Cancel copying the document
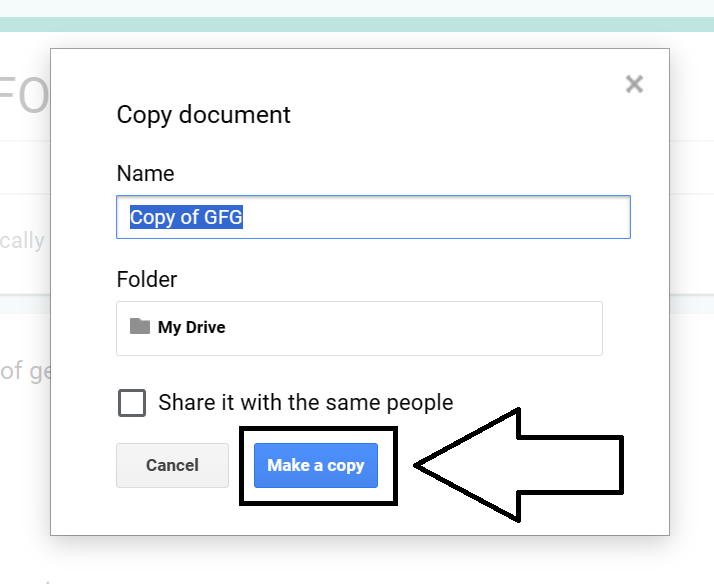 point(172,465)
